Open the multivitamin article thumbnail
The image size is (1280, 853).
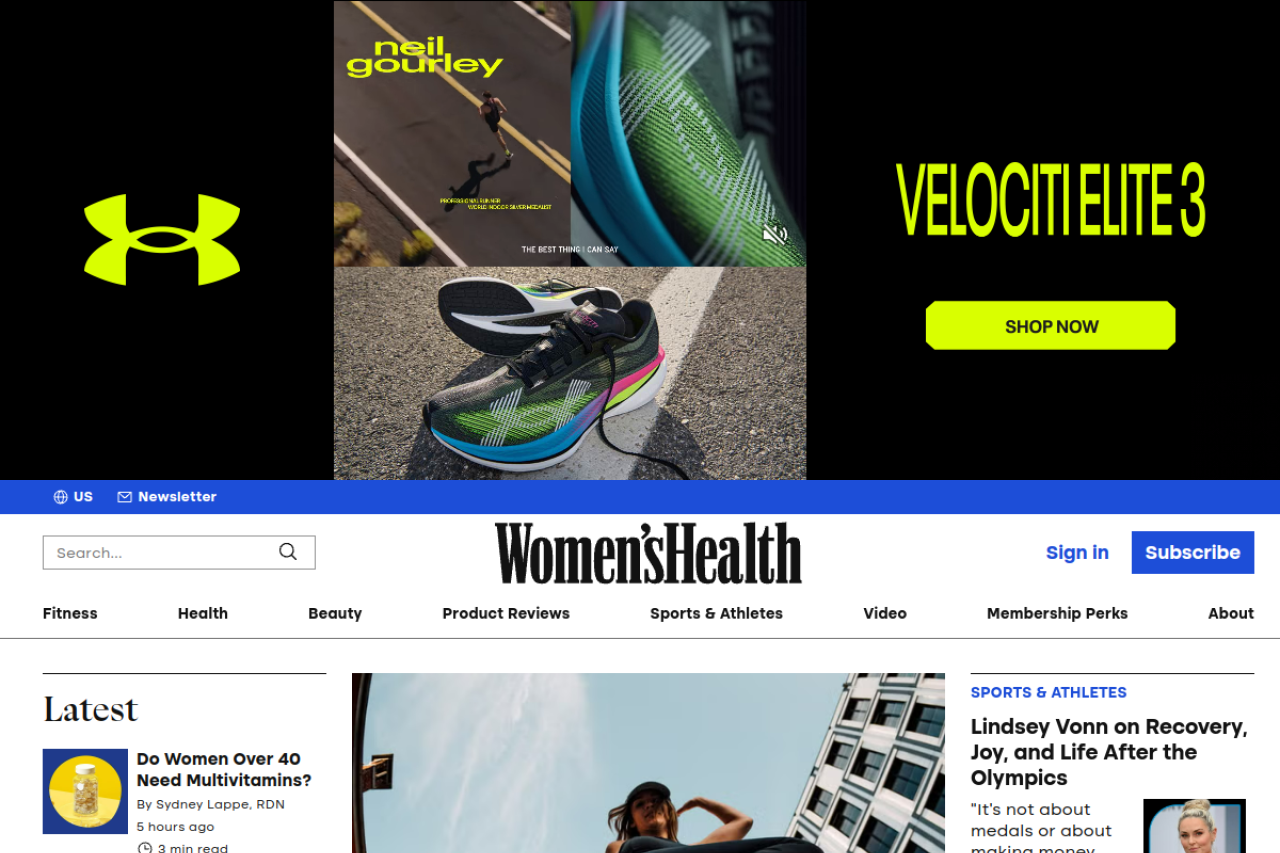point(85,791)
